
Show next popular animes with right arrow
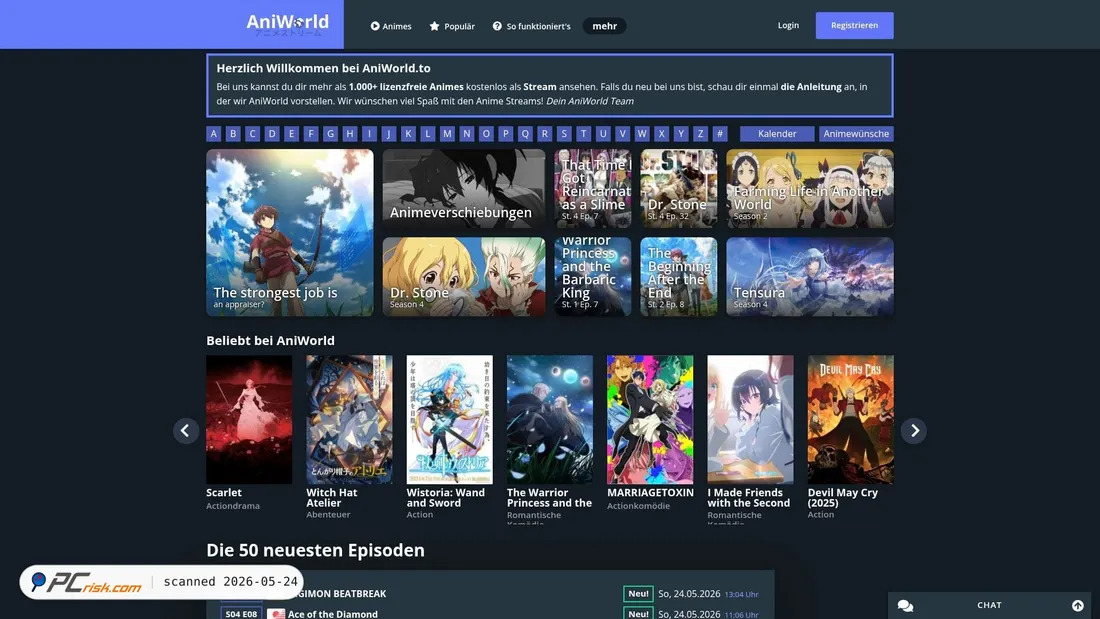914,430
